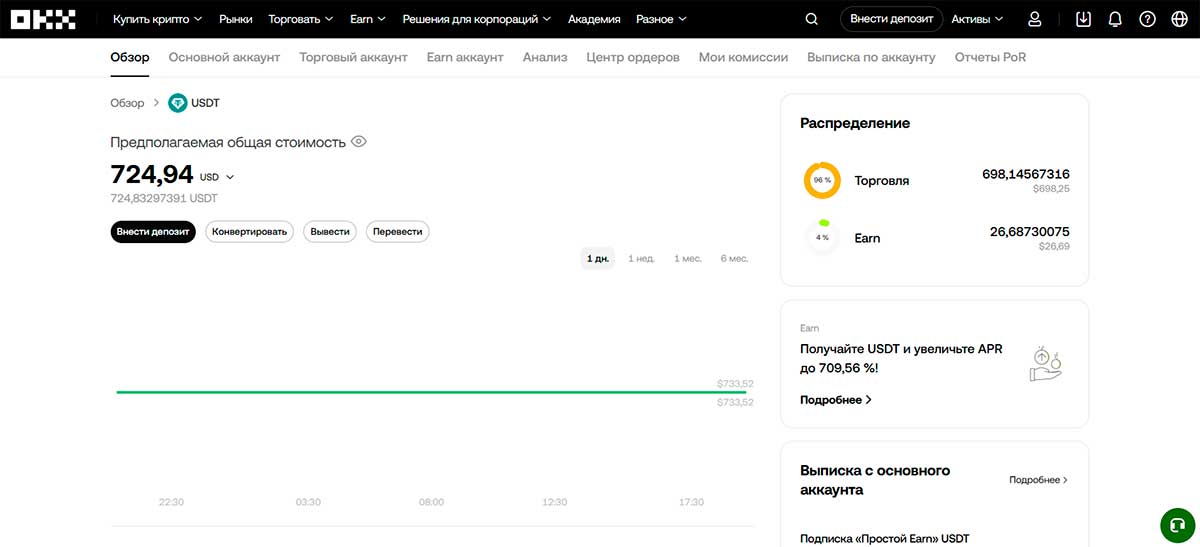
Task: Click the Earn coins hand illustration
Action: (x=1045, y=364)
